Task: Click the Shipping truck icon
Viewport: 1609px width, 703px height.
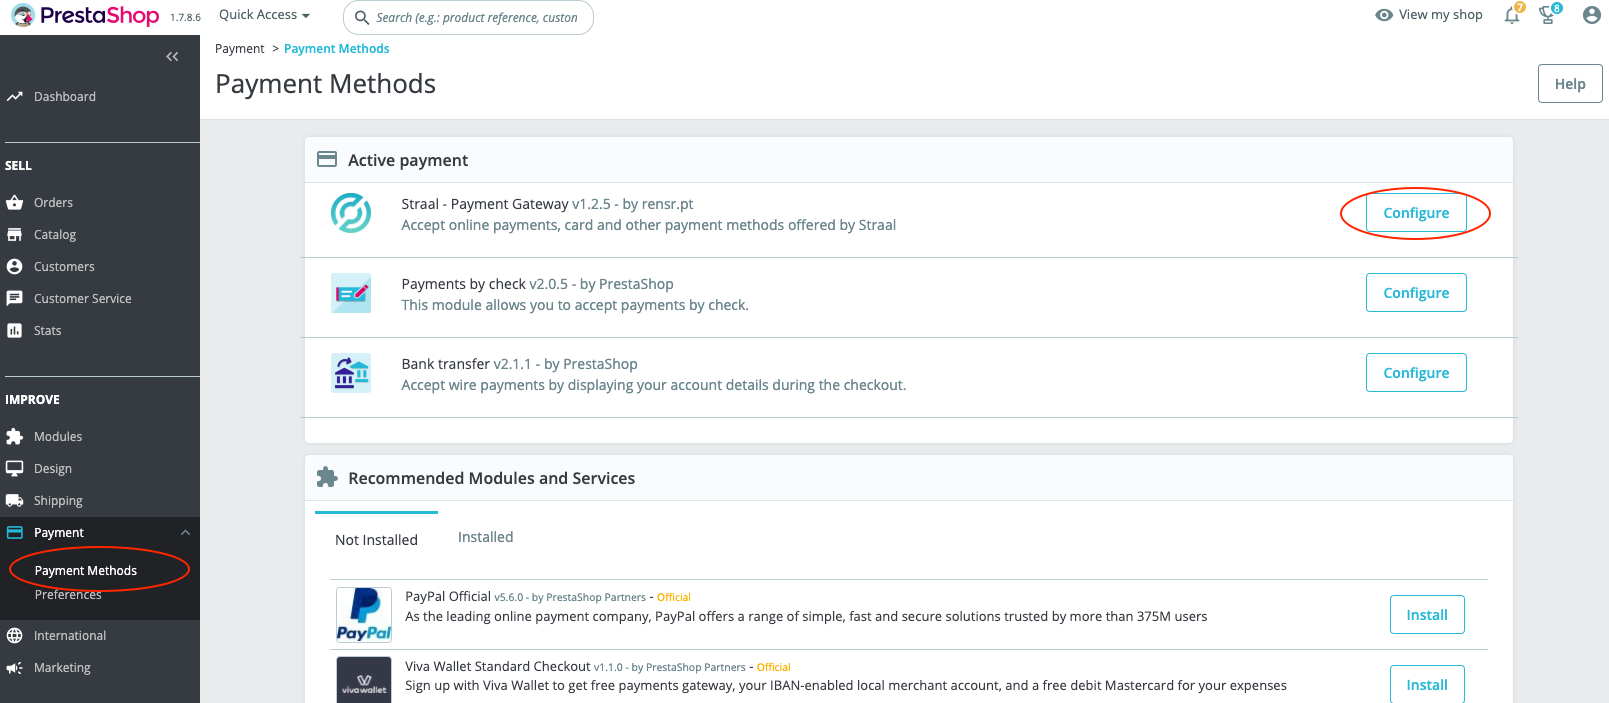Action: 14,501
